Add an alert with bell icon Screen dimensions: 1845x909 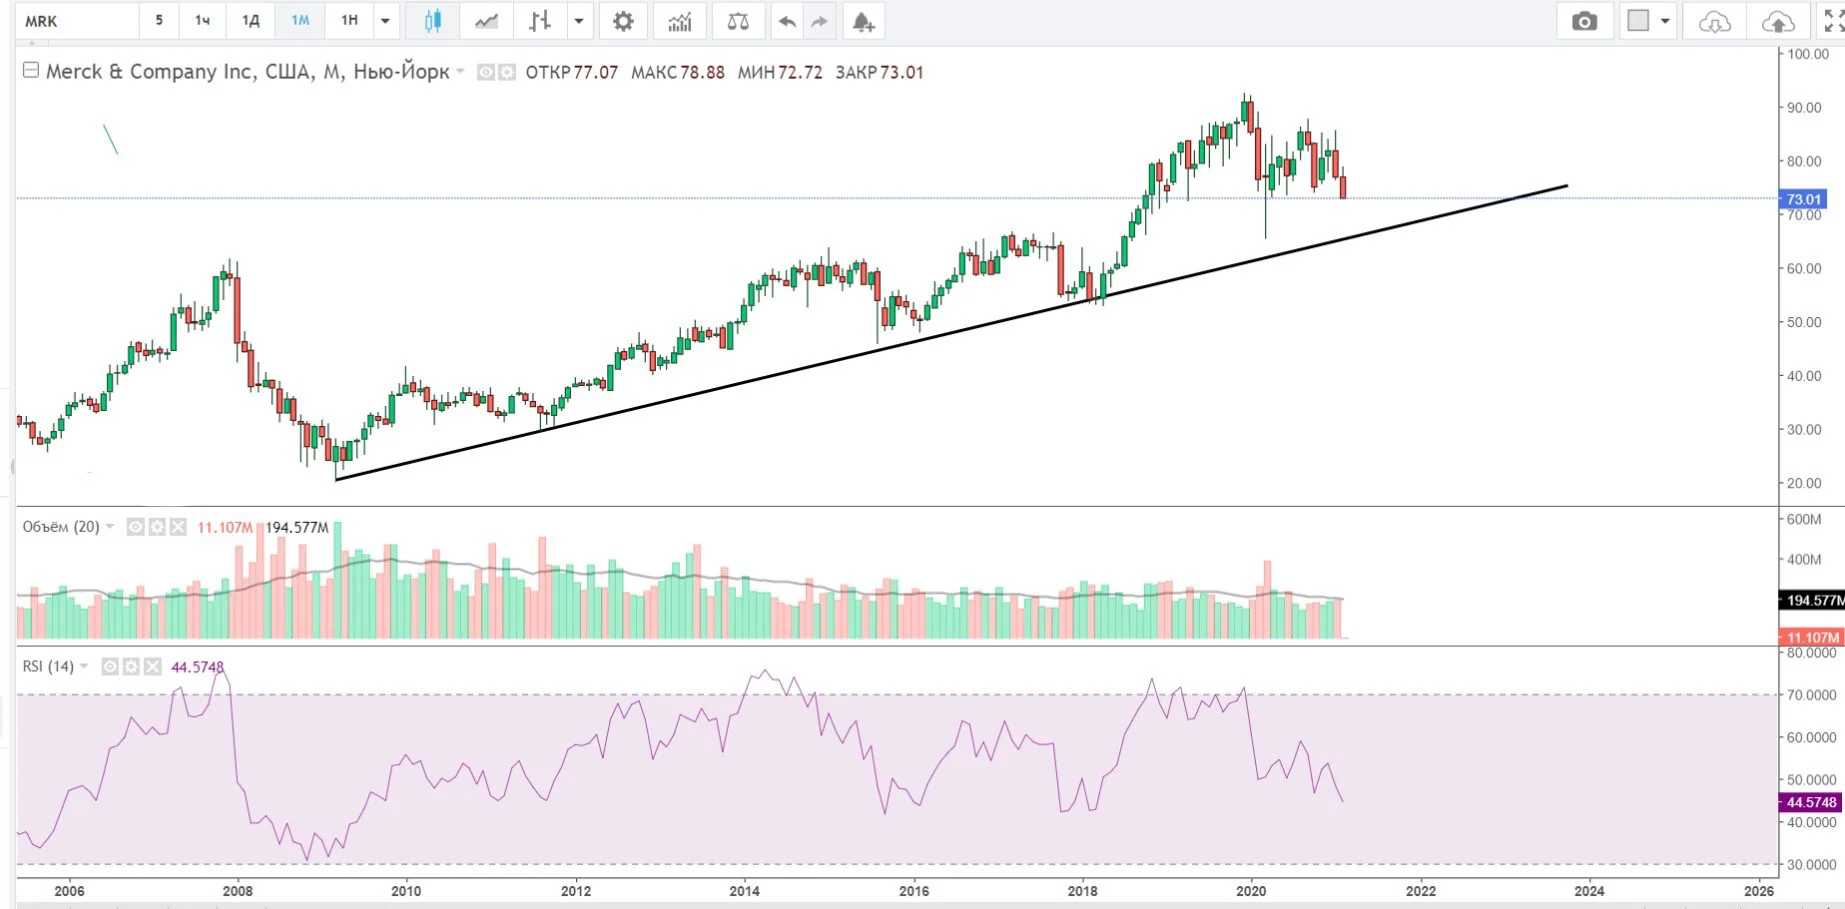(863, 21)
